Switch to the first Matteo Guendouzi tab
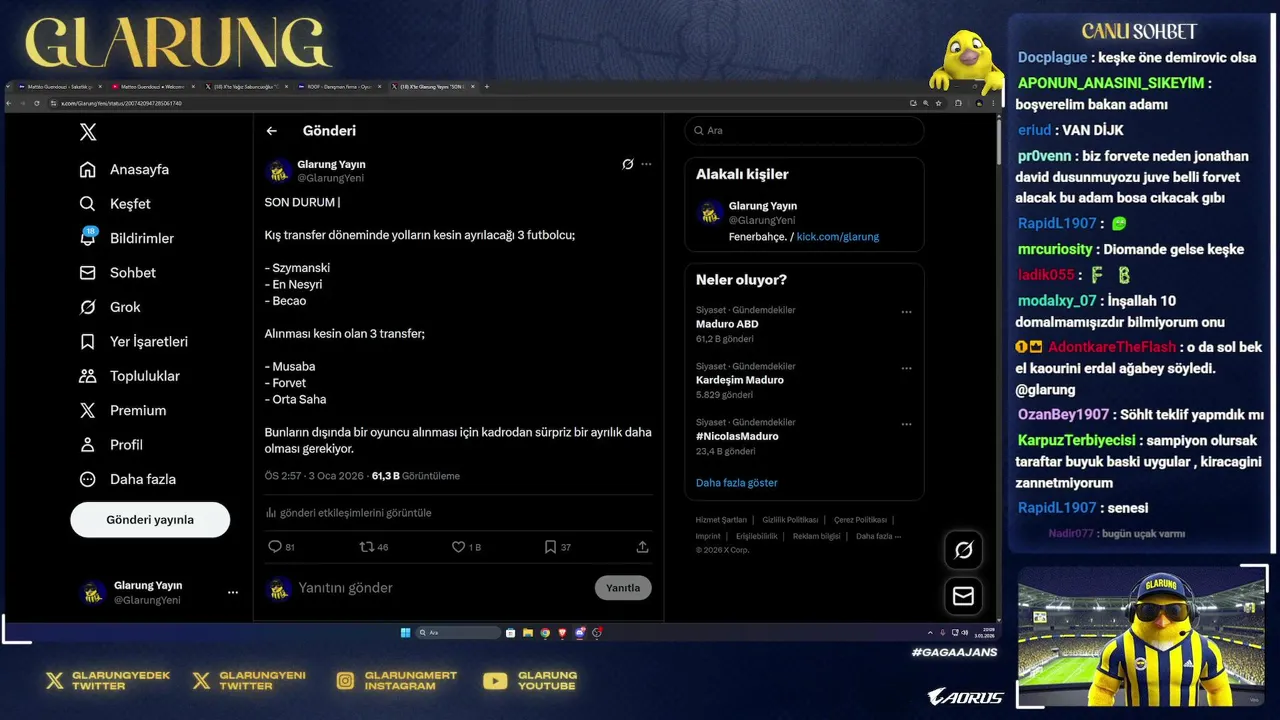Image resolution: width=1280 pixels, height=720 pixels. [58, 87]
